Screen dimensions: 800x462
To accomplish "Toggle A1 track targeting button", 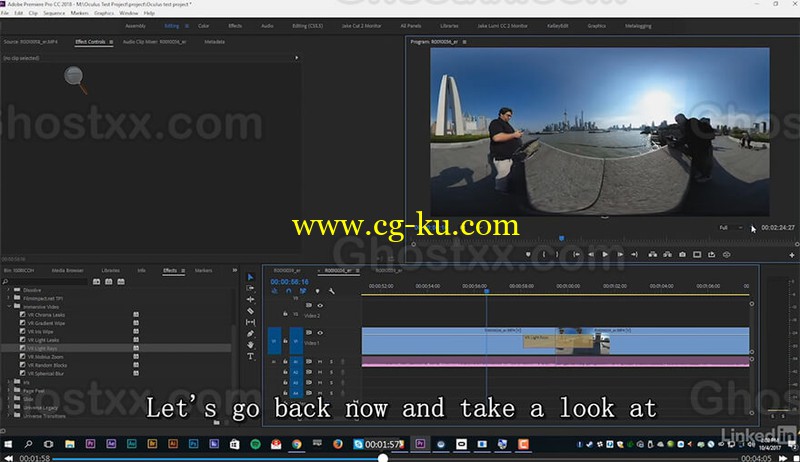I will click(296, 362).
